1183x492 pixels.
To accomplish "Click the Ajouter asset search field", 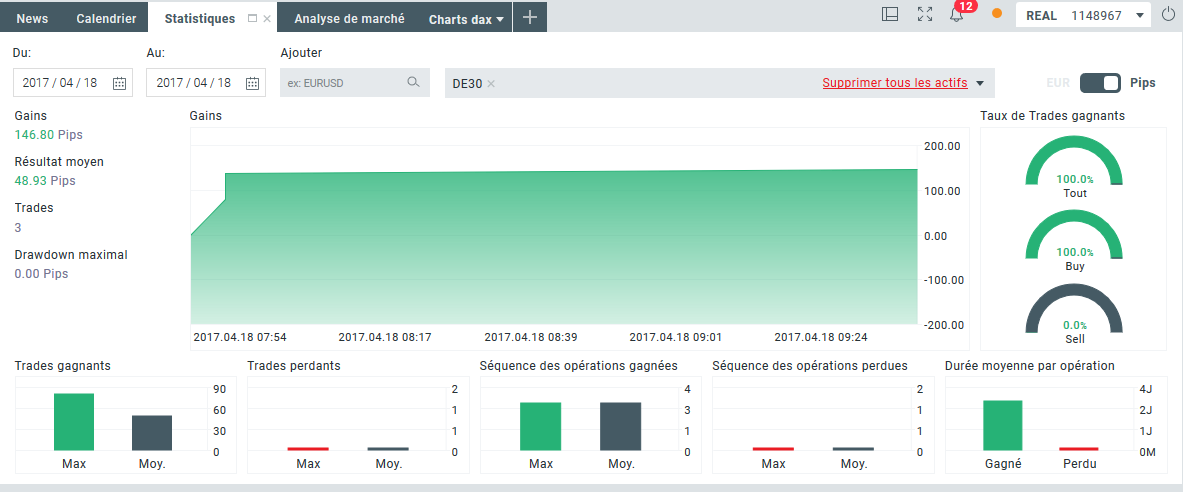I will pos(355,83).
